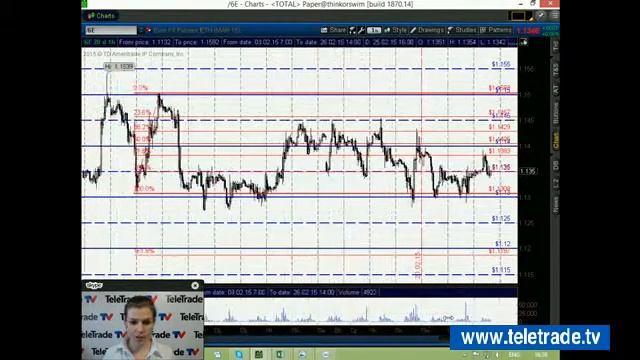640x360 pixels.
Task: Click the Hi: 1.1539 price bubble
Action: (119, 67)
